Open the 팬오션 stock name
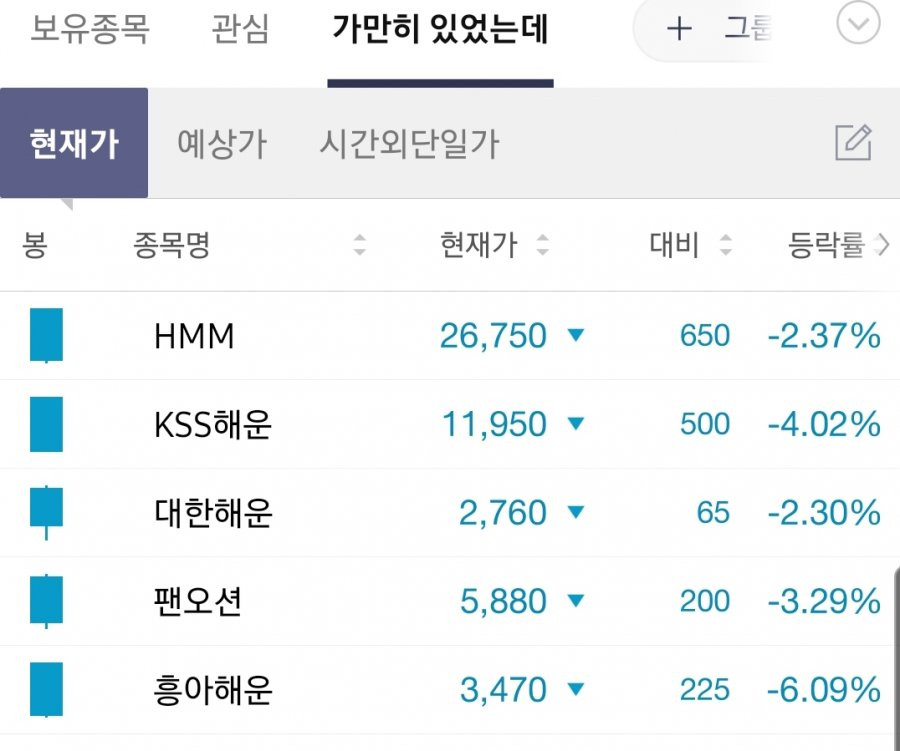900x751 pixels. click(197, 601)
